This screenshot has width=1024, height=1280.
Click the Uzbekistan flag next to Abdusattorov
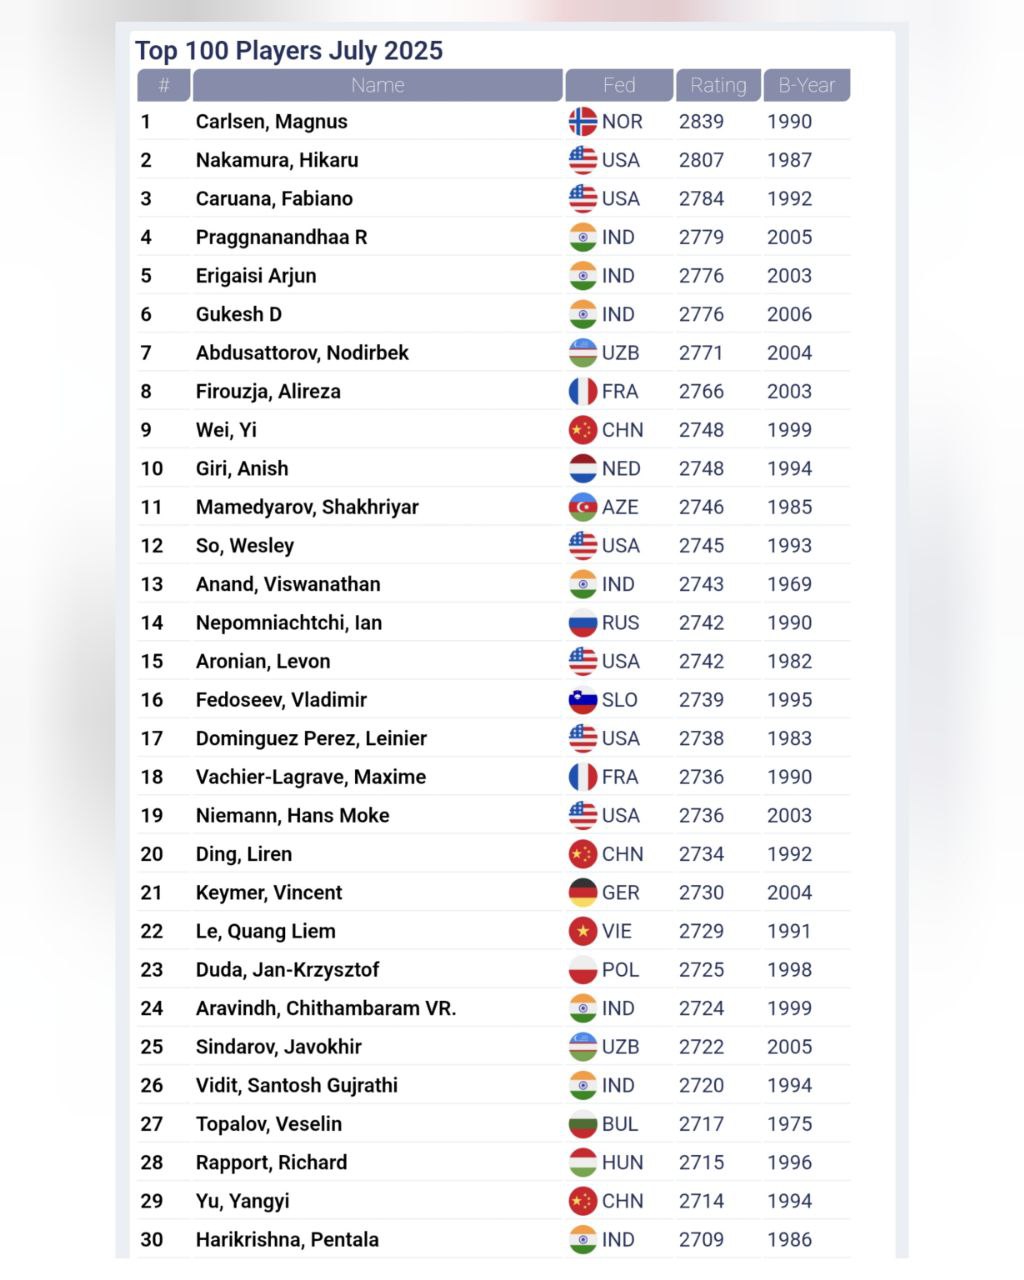pos(583,353)
